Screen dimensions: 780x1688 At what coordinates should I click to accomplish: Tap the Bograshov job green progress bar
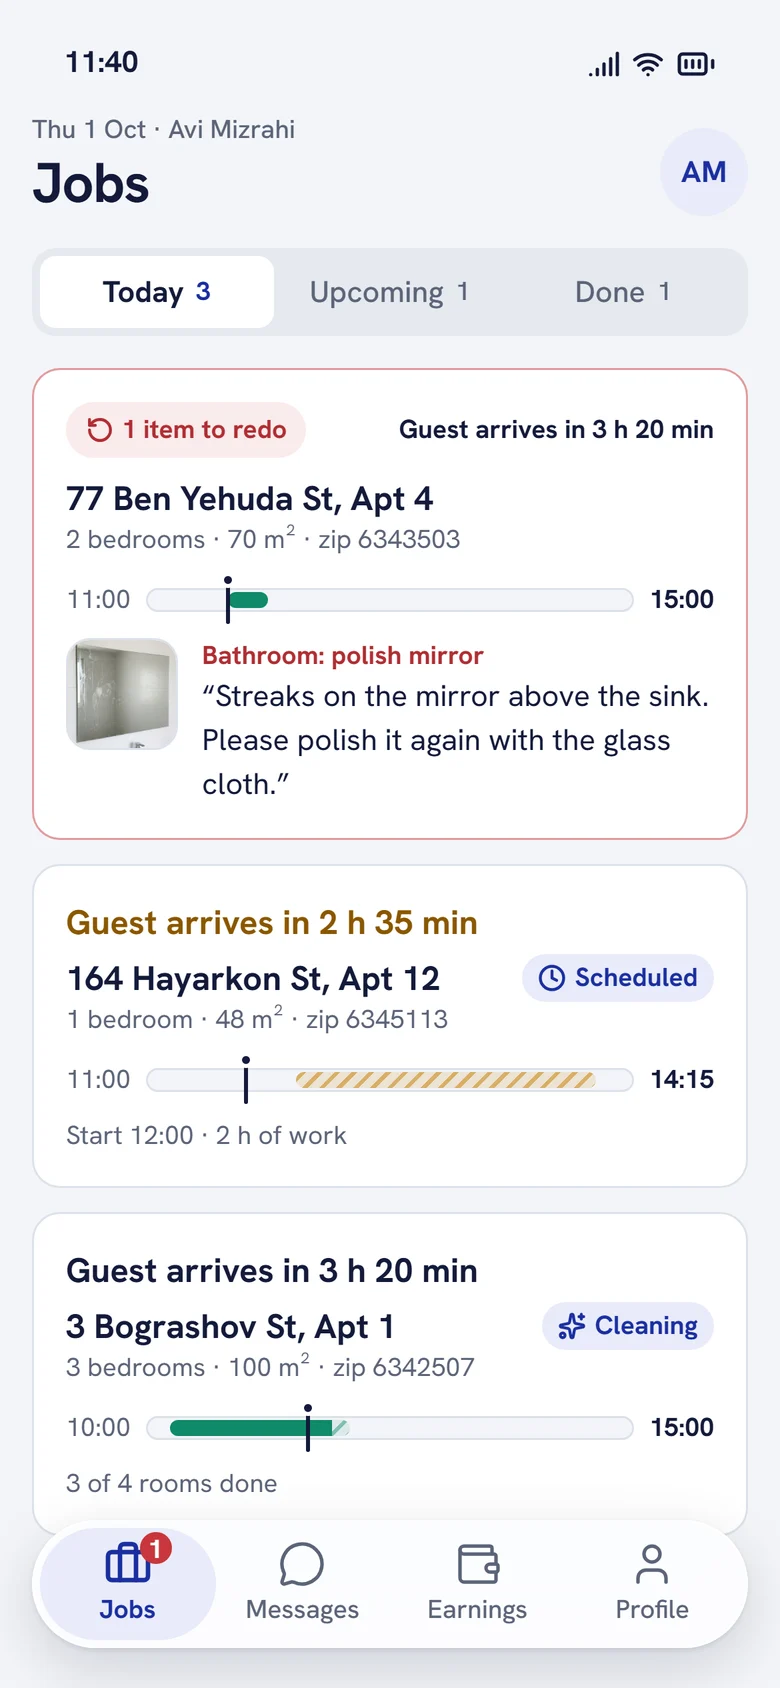(251, 1428)
